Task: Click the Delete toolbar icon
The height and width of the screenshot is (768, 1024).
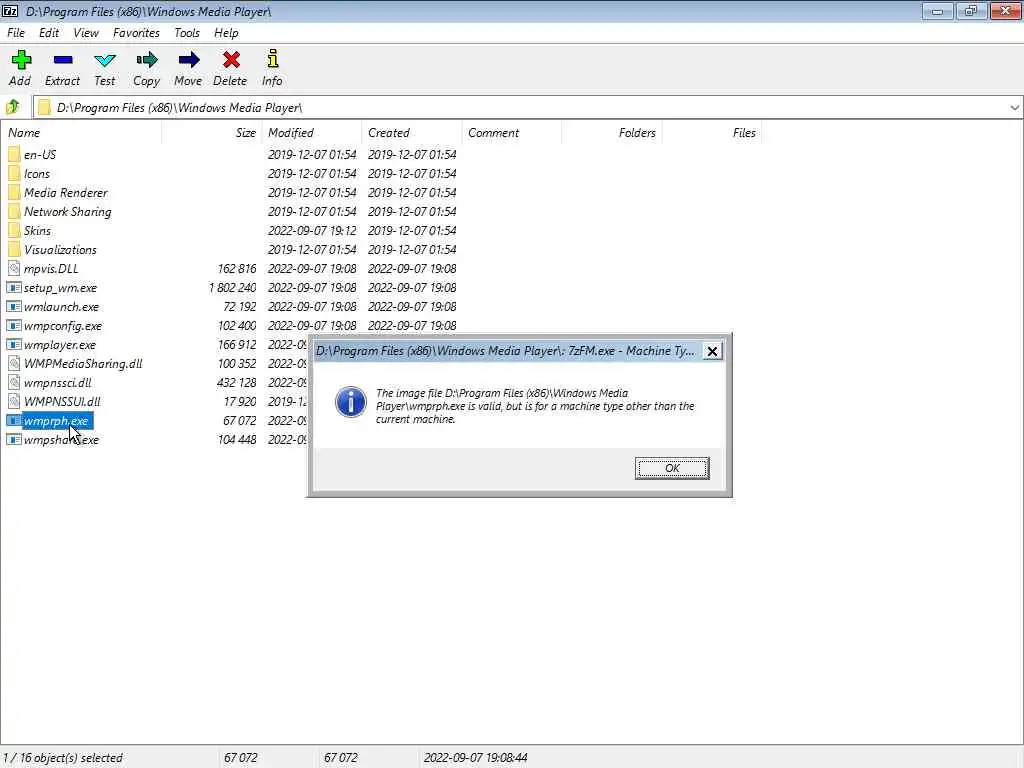Action: (231, 60)
